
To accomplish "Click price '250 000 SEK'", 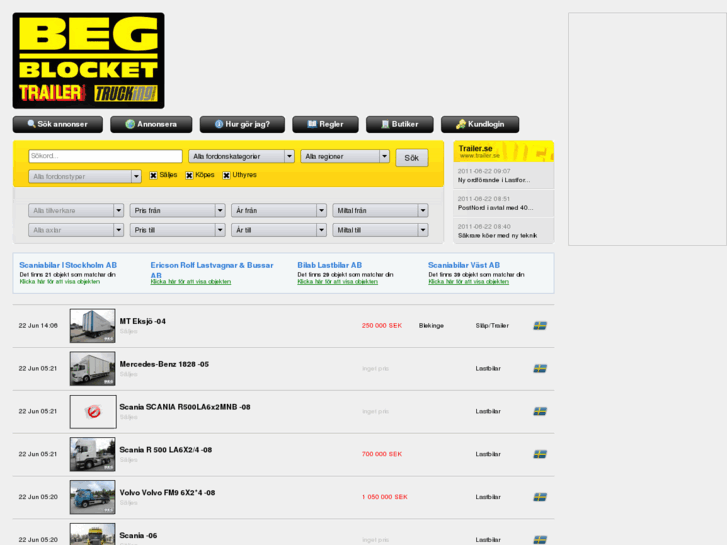I will pos(382,326).
